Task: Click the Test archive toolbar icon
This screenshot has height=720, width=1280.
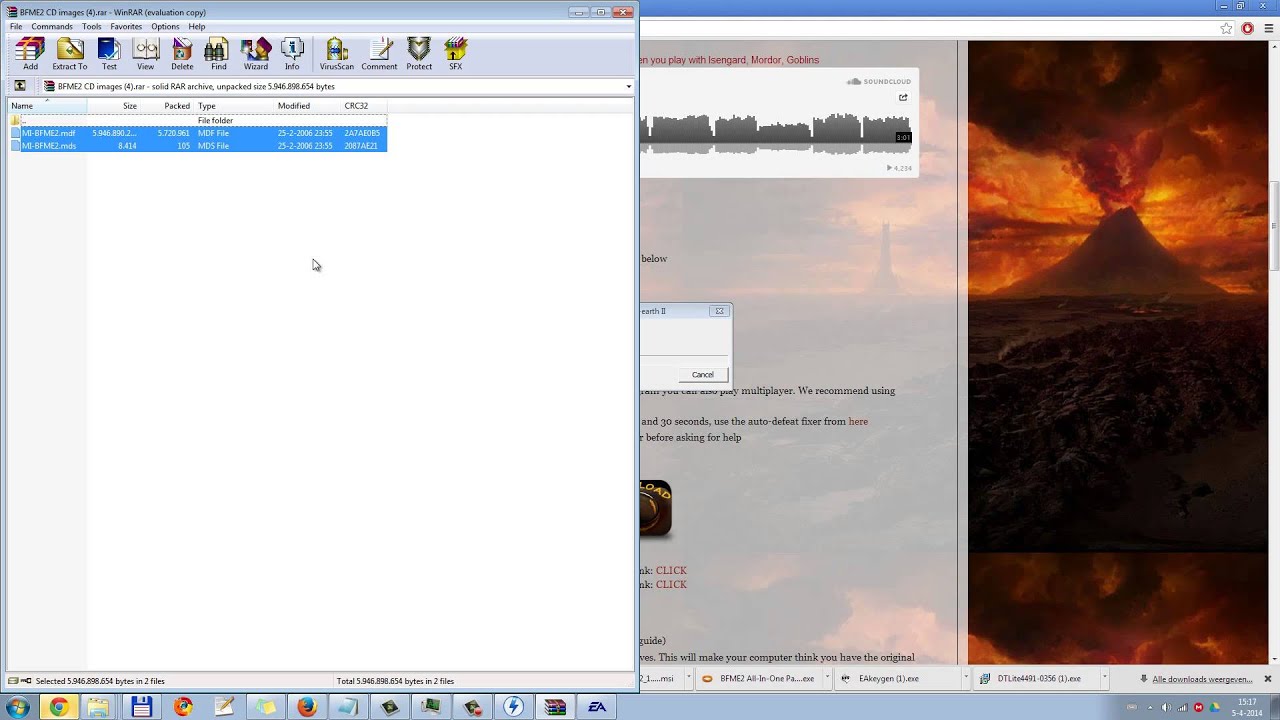Action: (x=109, y=54)
